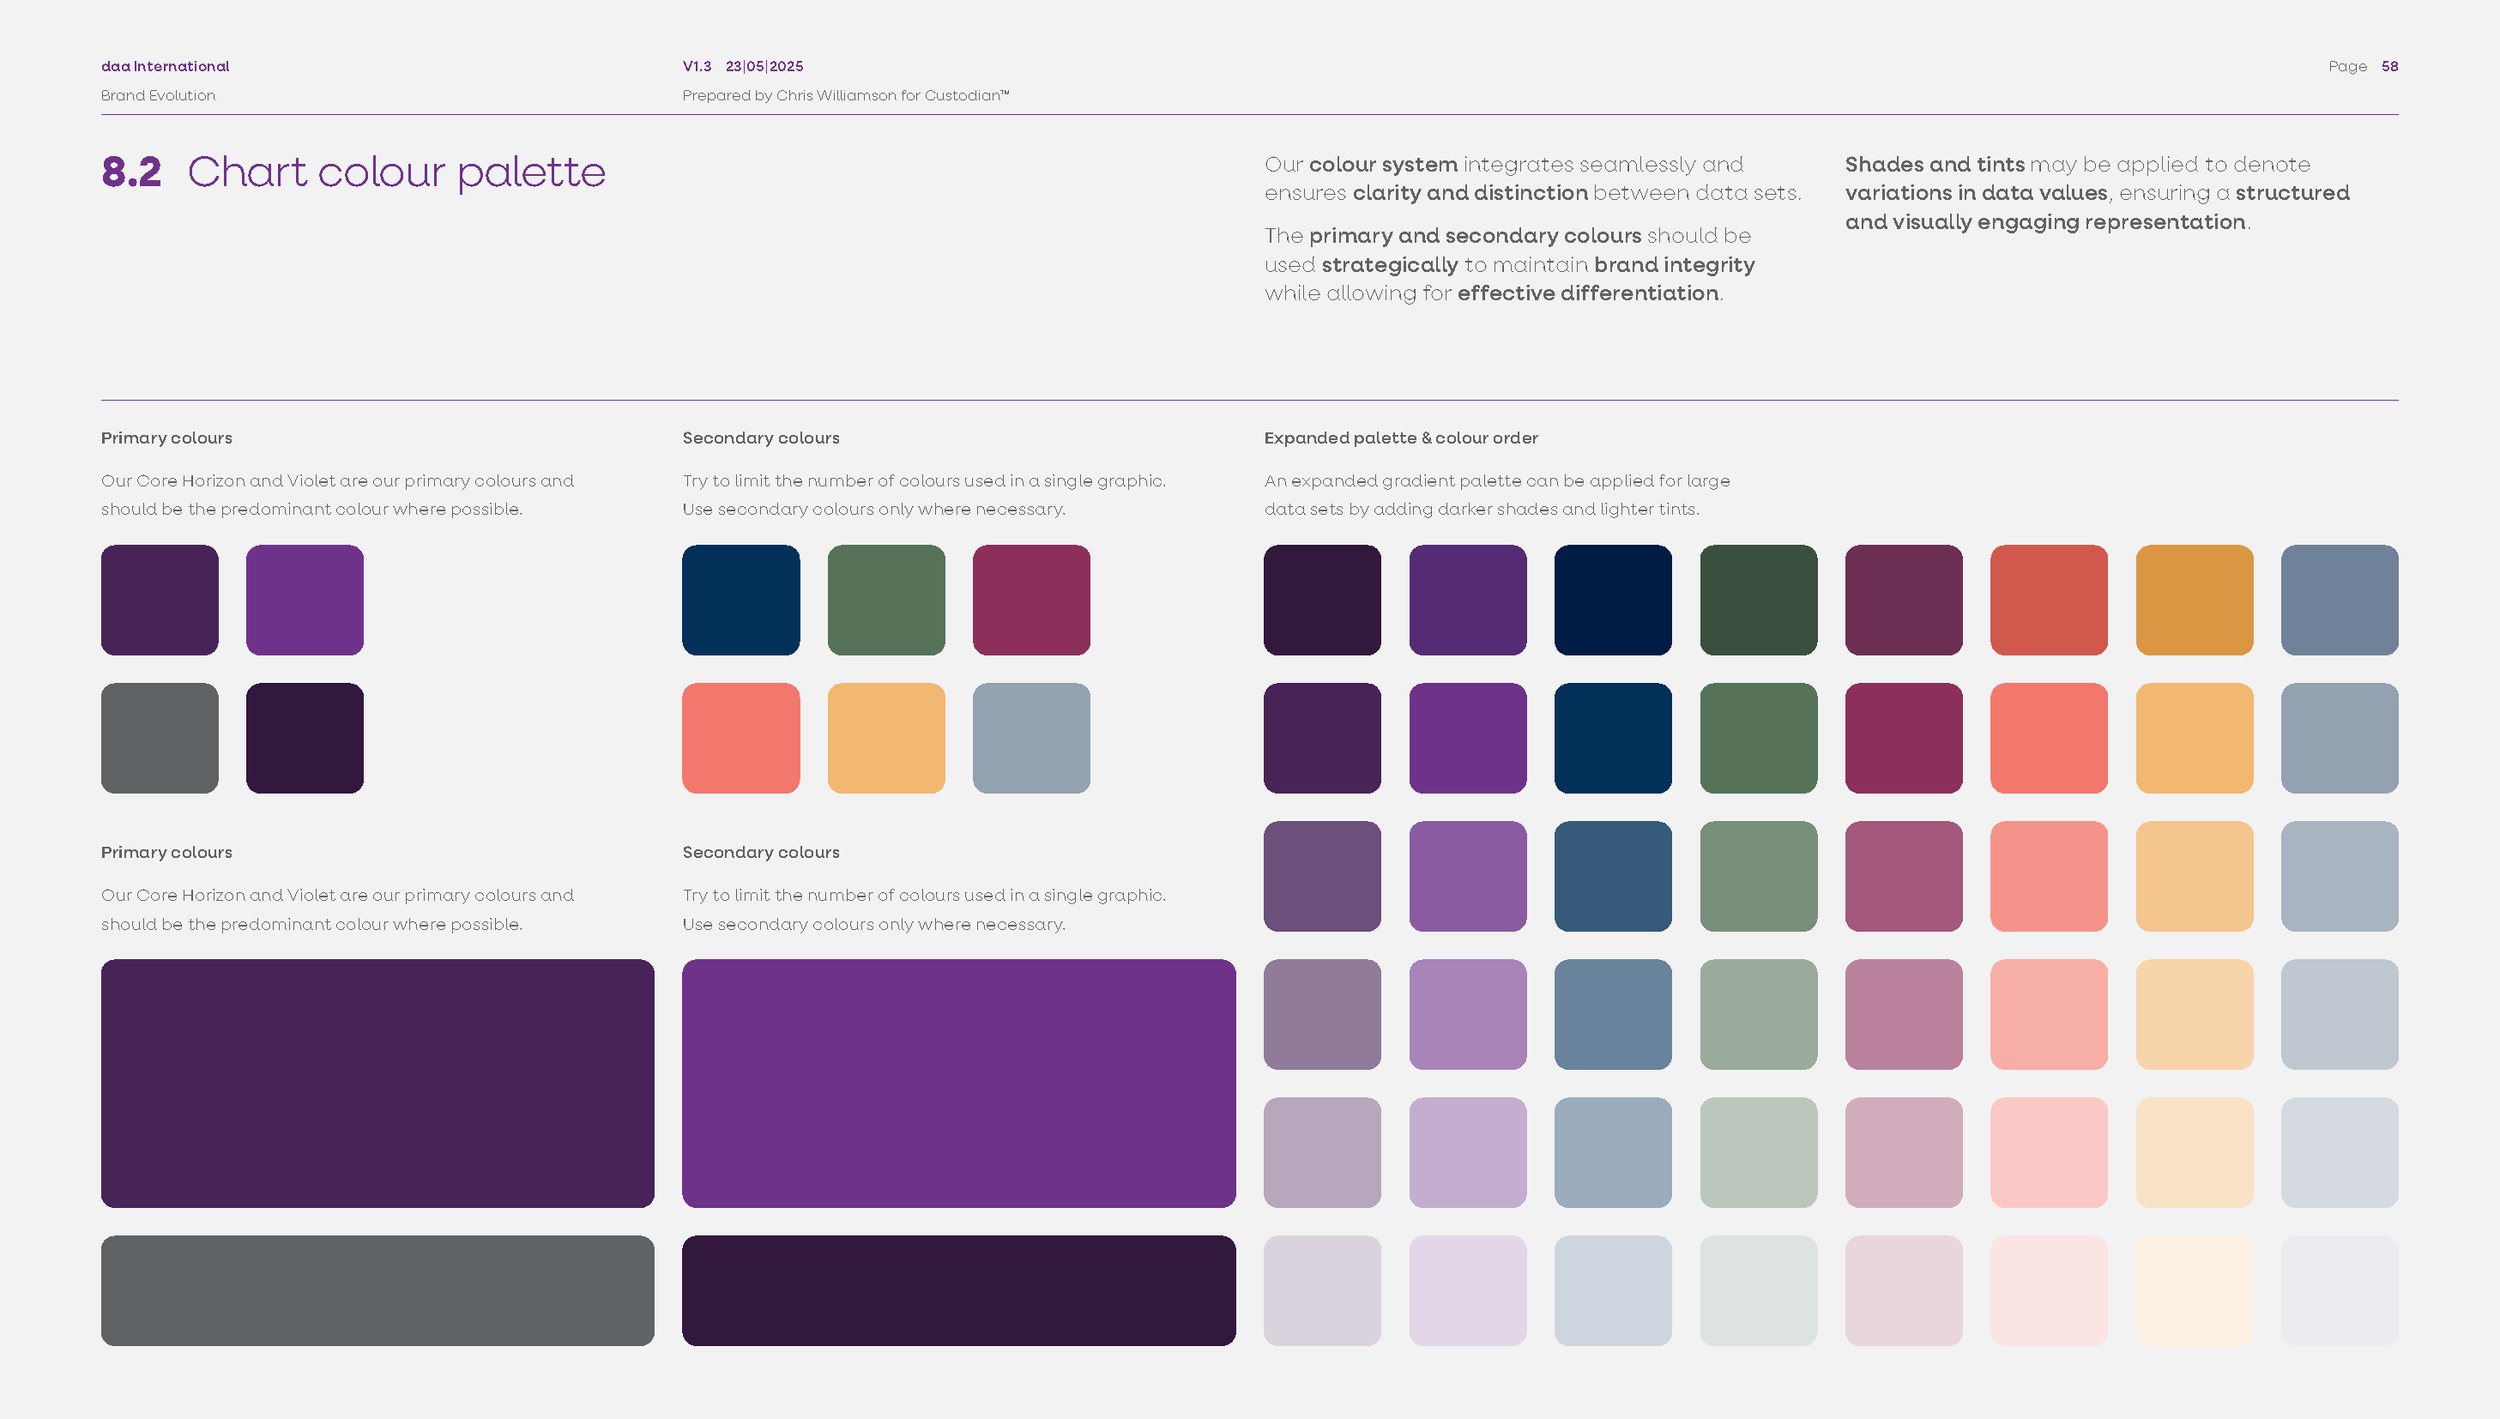Select the small violet primary colour swatch
This screenshot has width=2500, height=1419.
[x=305, y=600]
